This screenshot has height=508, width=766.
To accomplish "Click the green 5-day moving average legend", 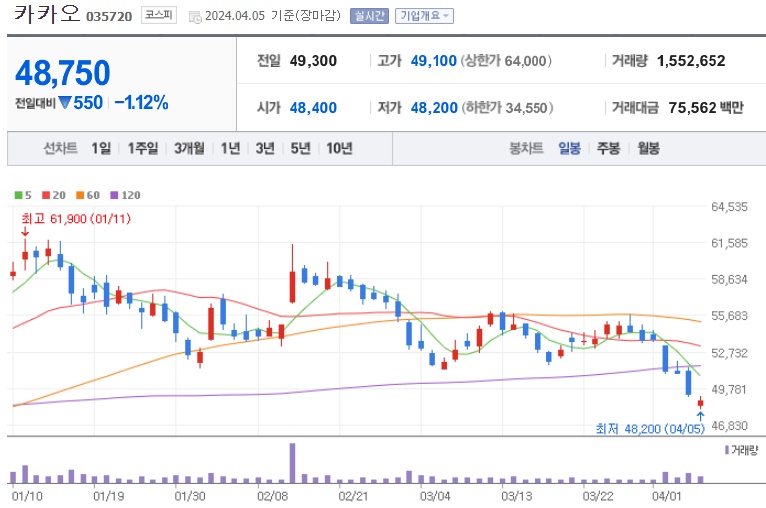I will (23, 195).
